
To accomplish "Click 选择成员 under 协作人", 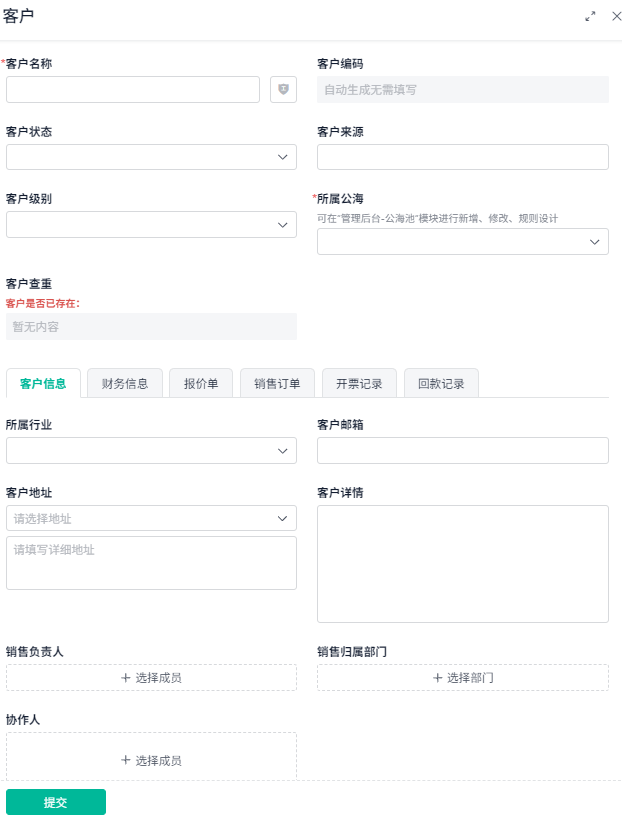I will (x=151, y=759).
